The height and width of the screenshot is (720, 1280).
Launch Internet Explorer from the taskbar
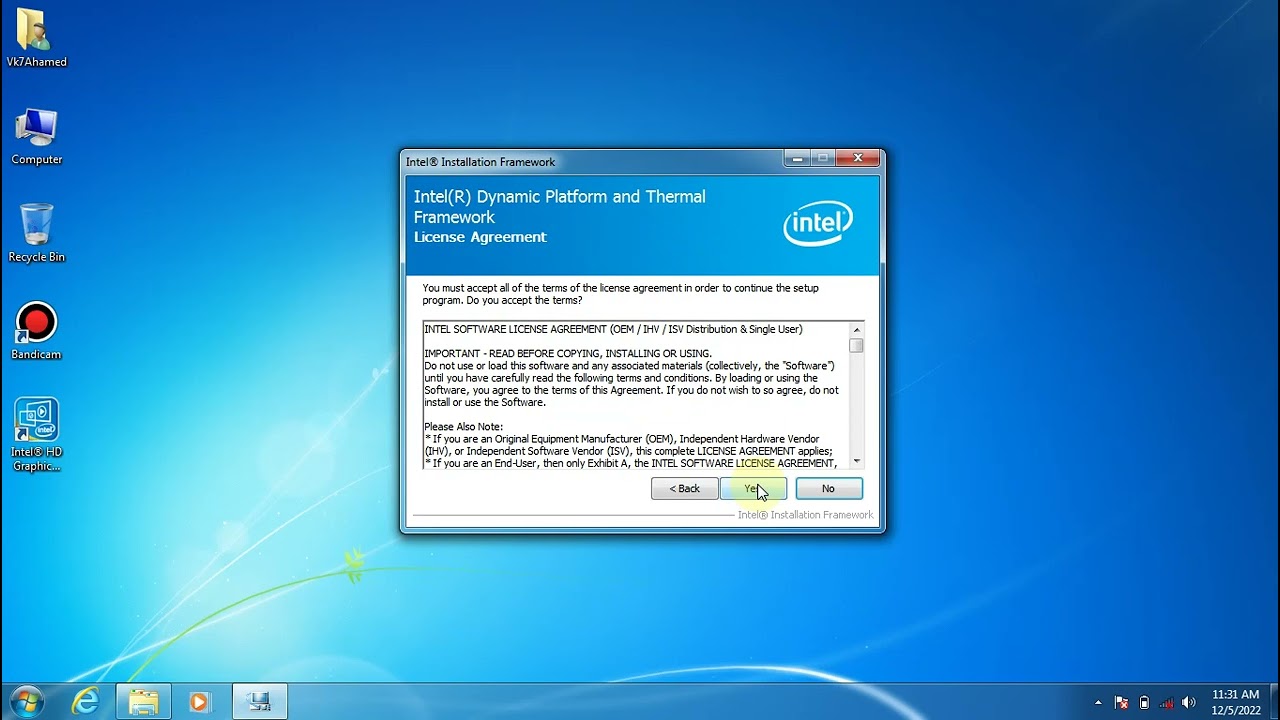(86, 702)
